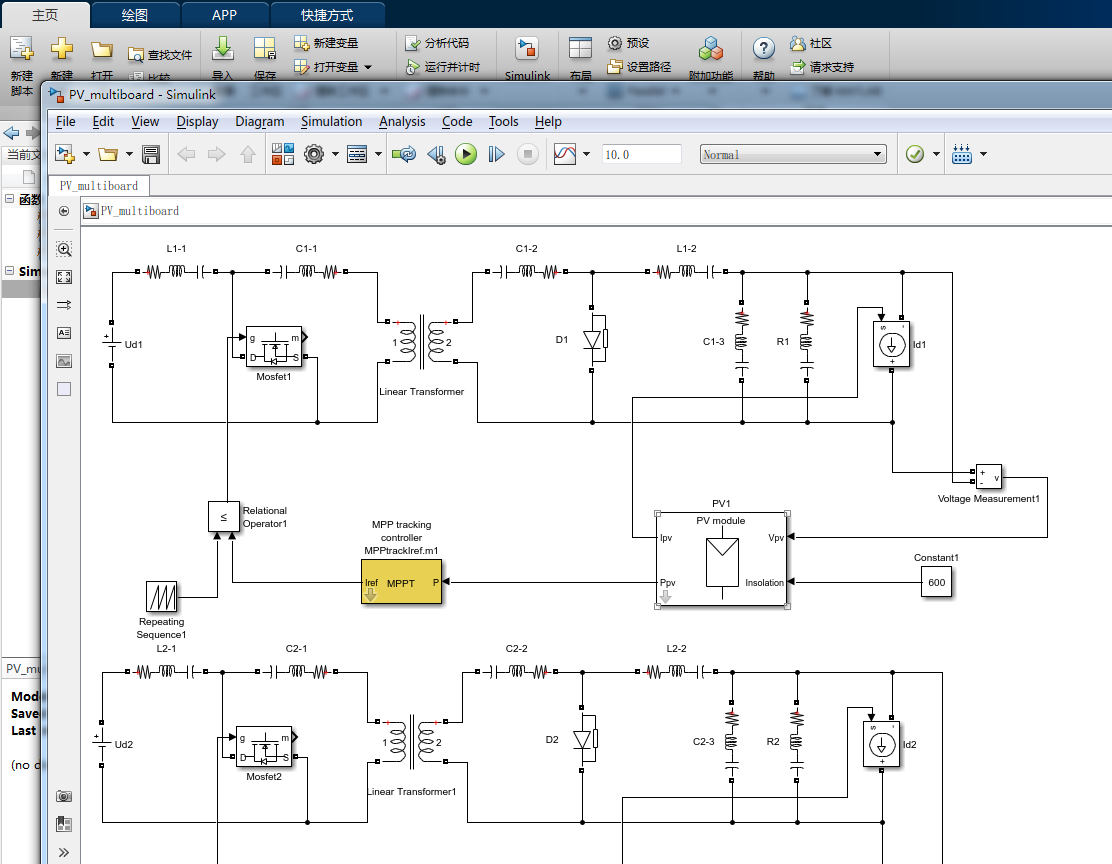Click the MATLAB 分析代码 button
The width and height of the screenshot is (1112, 864).
coord(437,43)
